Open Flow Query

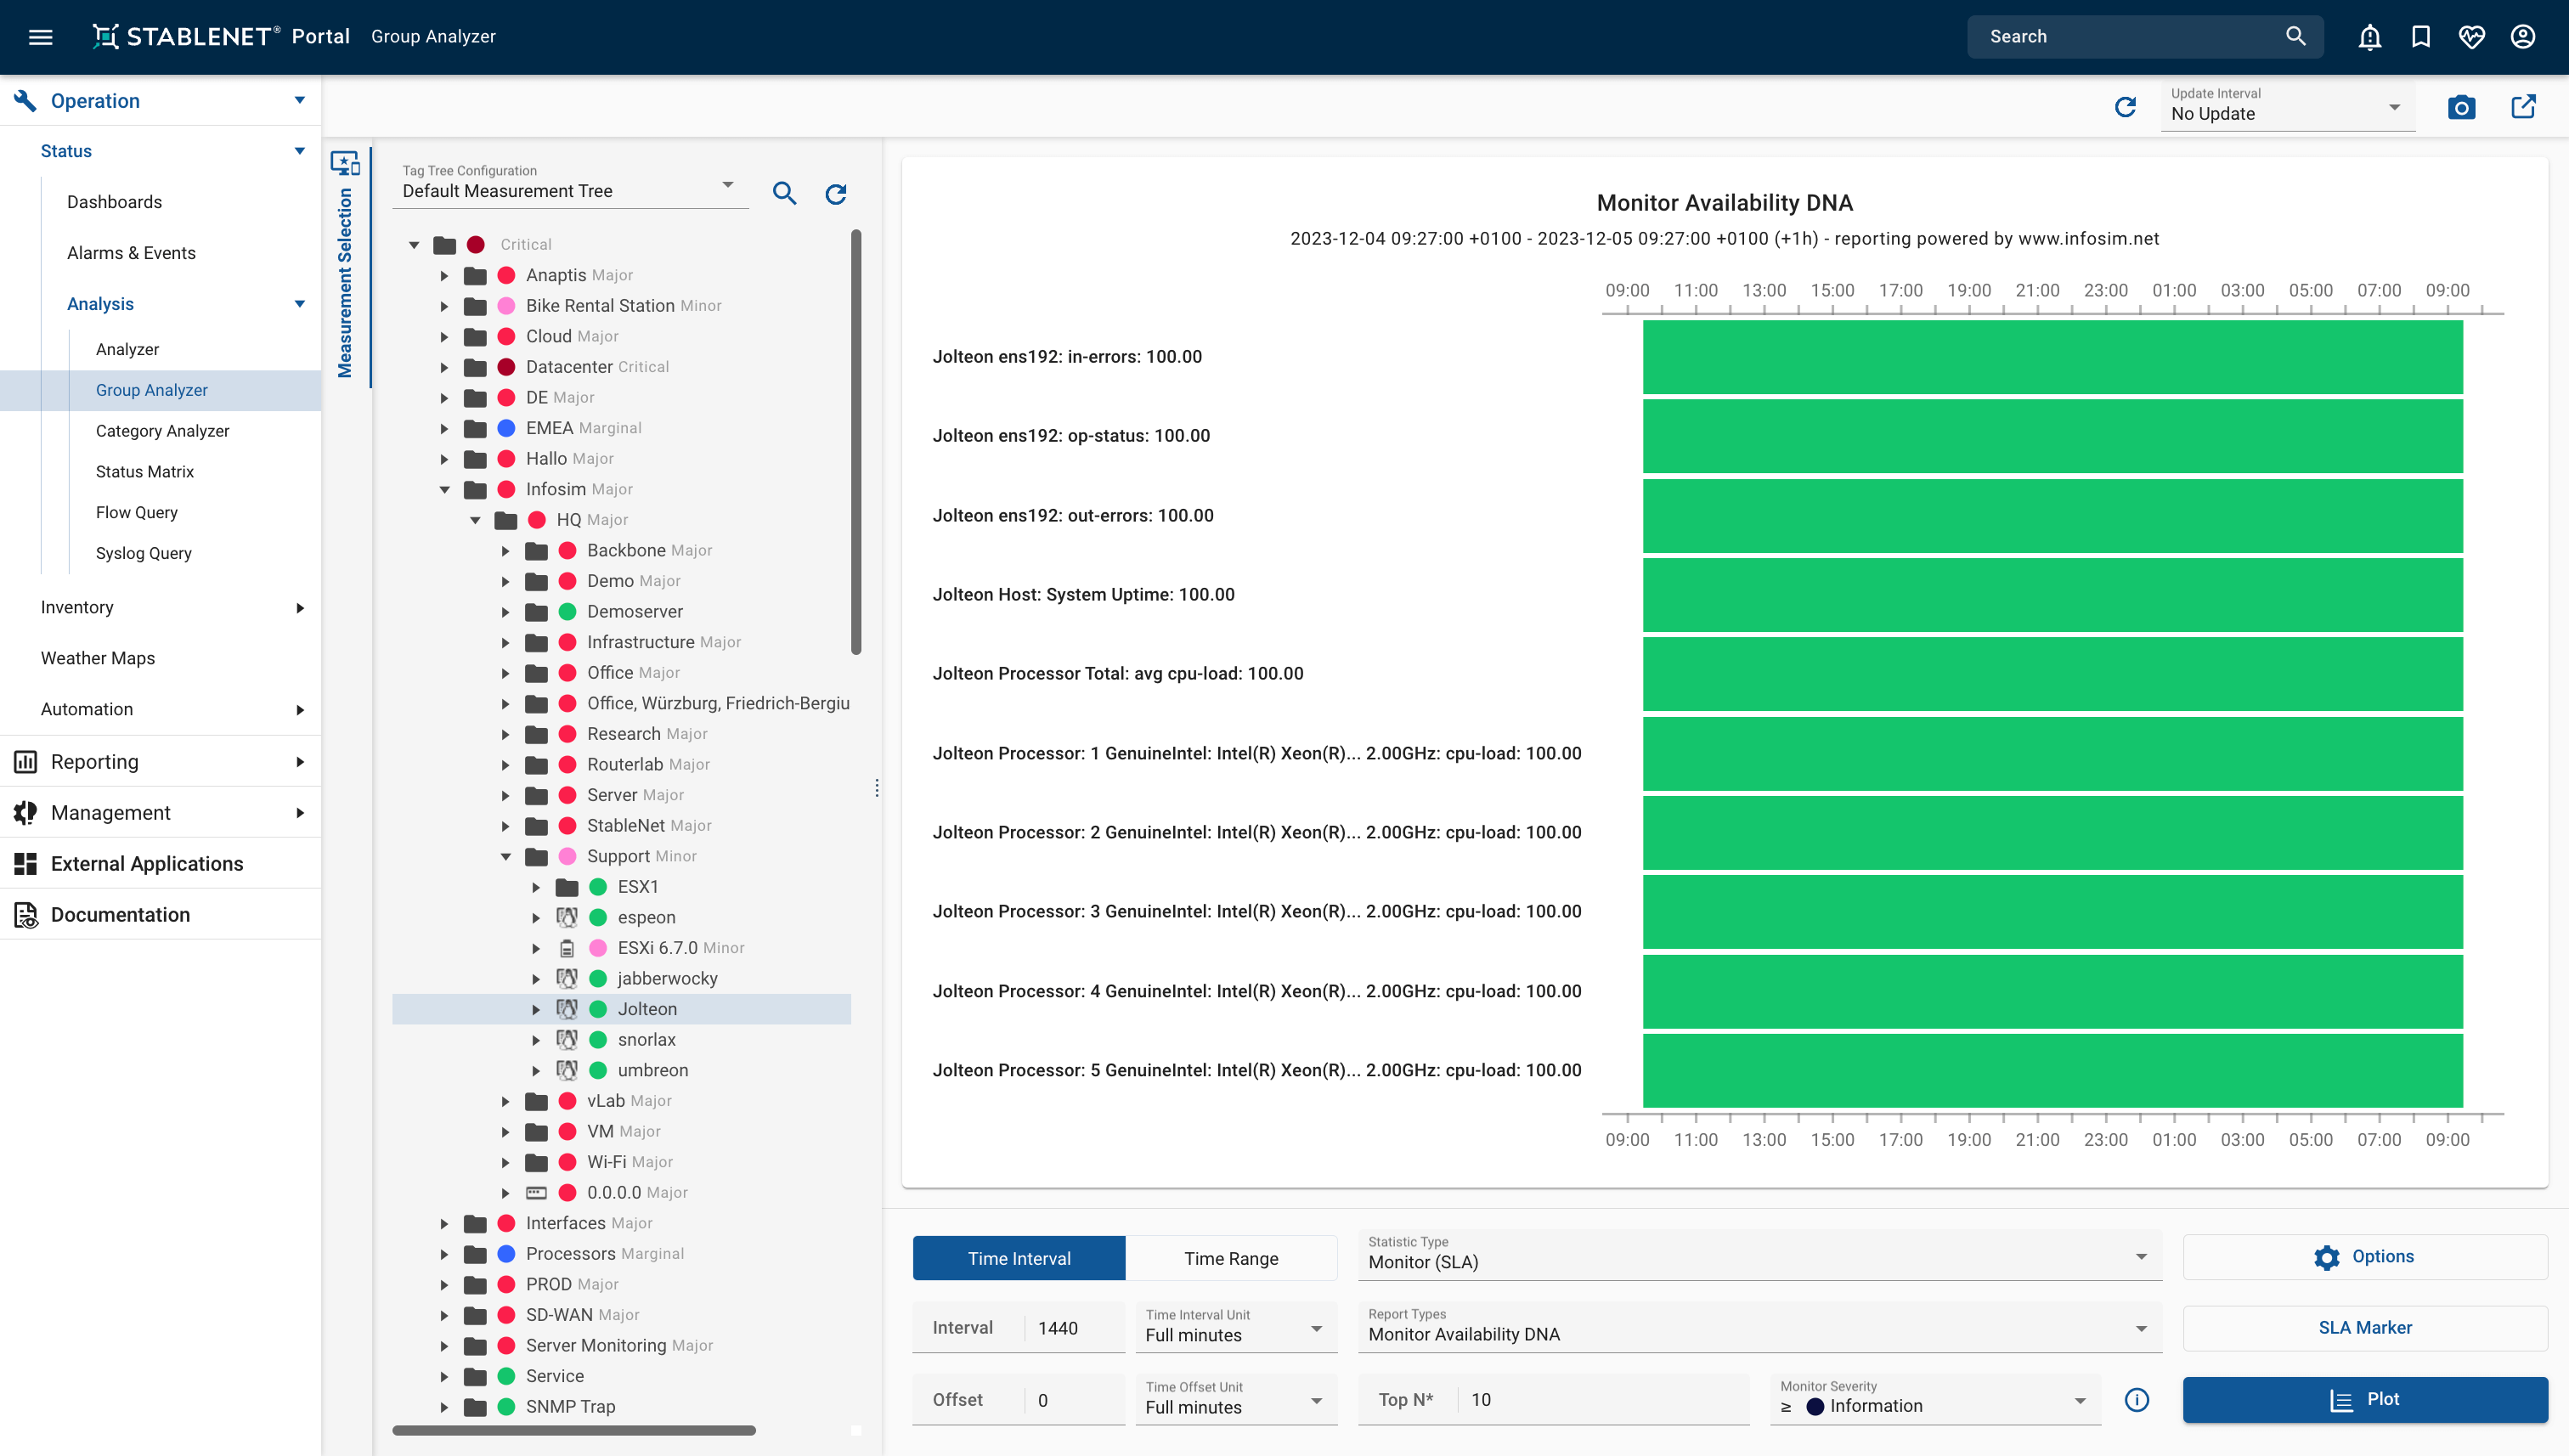(x=136, y=513)
